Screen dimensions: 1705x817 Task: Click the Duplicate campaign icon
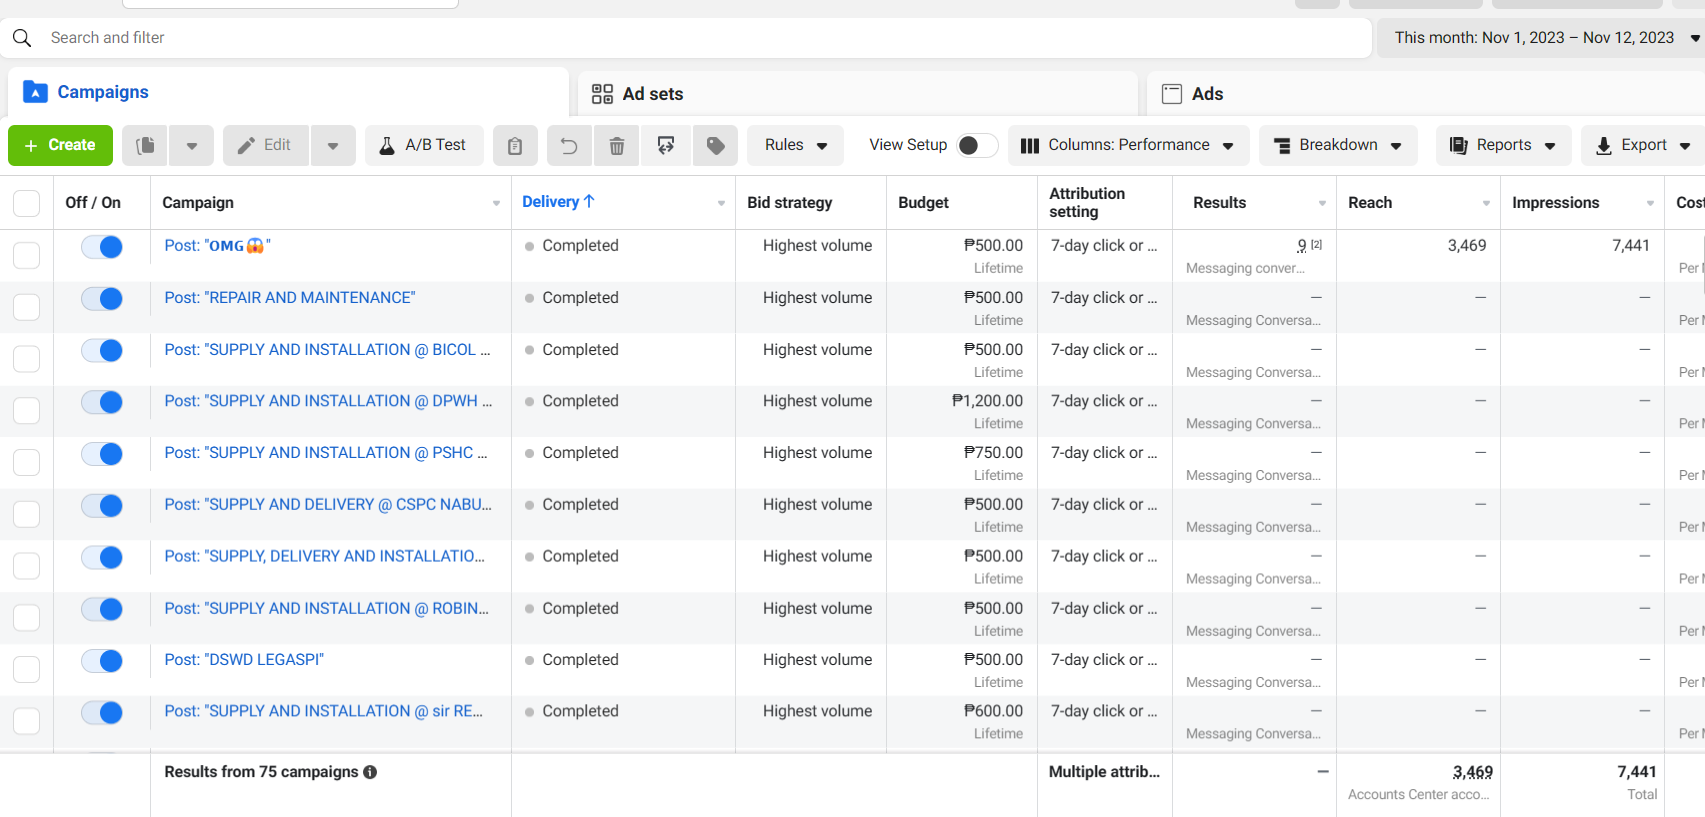[x=145, y=146]
